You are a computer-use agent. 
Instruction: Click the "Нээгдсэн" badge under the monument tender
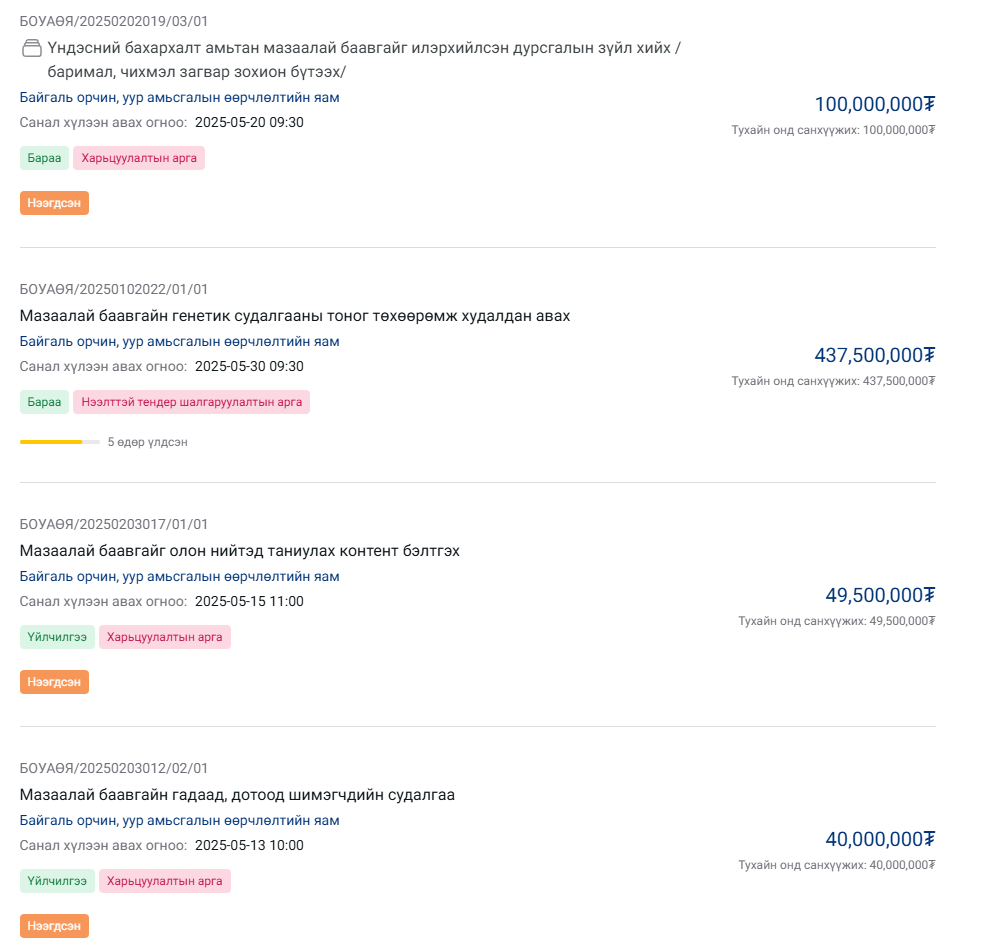point(54,203)
